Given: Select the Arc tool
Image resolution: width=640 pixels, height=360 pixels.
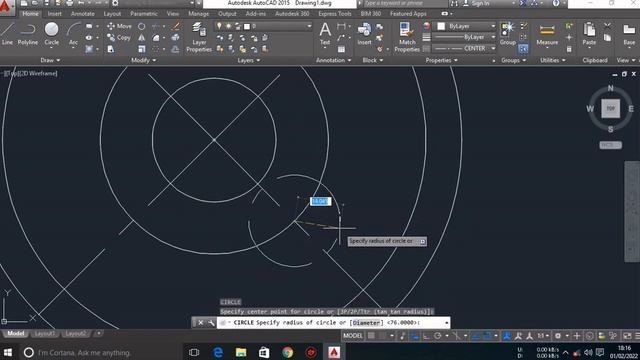Looking at the screenshot, I should click(73, 33).
